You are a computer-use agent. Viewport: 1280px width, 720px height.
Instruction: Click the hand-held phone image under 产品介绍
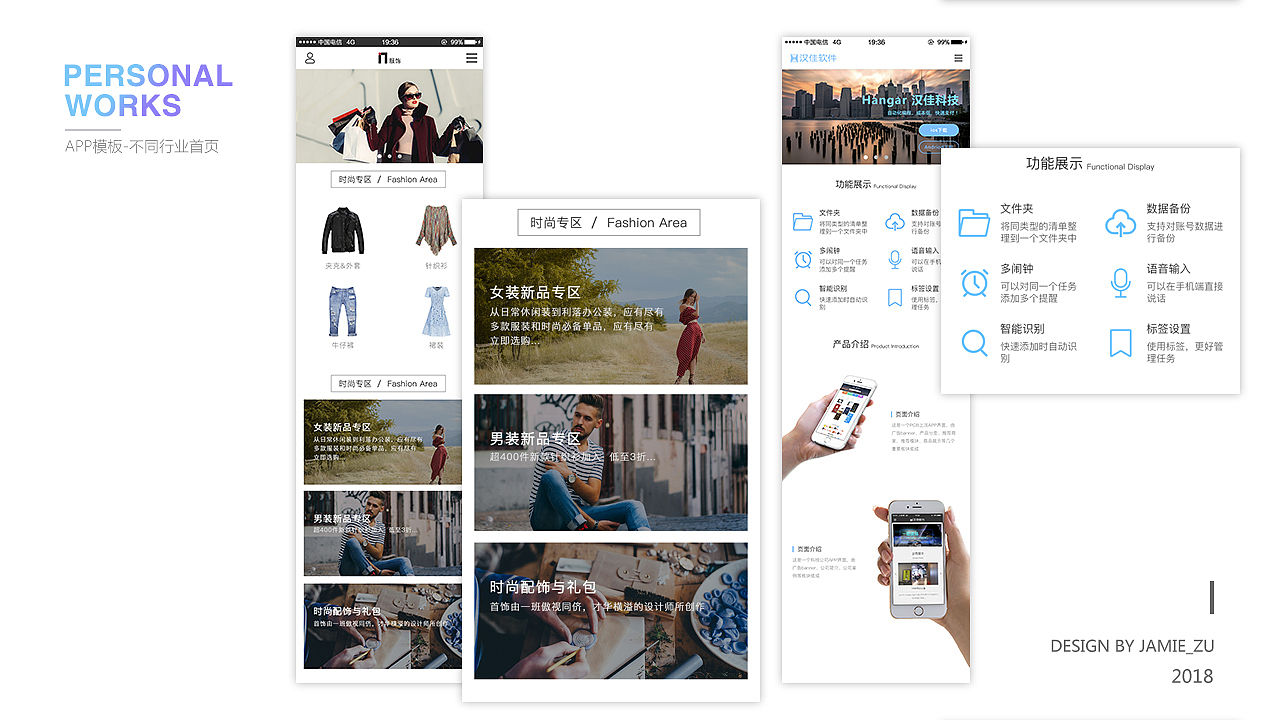pyautogui.click(x=832, y=427)
